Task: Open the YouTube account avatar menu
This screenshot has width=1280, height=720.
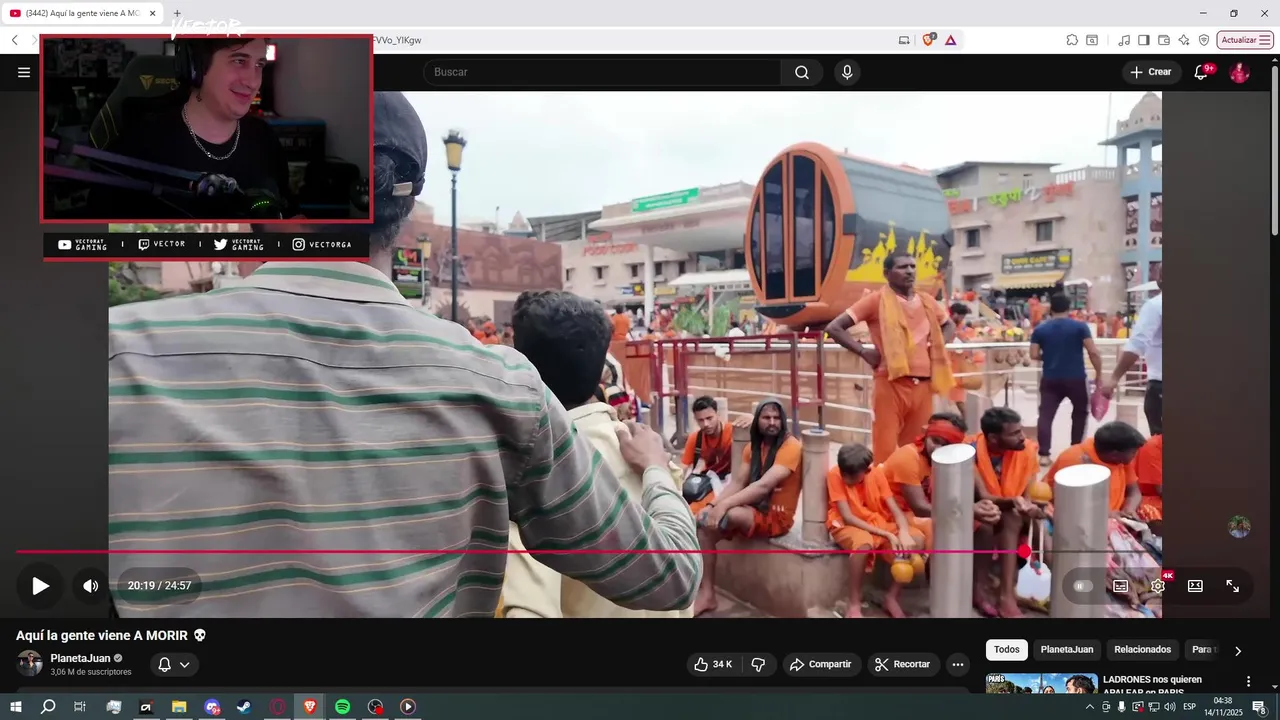Action: point(1239,72)
